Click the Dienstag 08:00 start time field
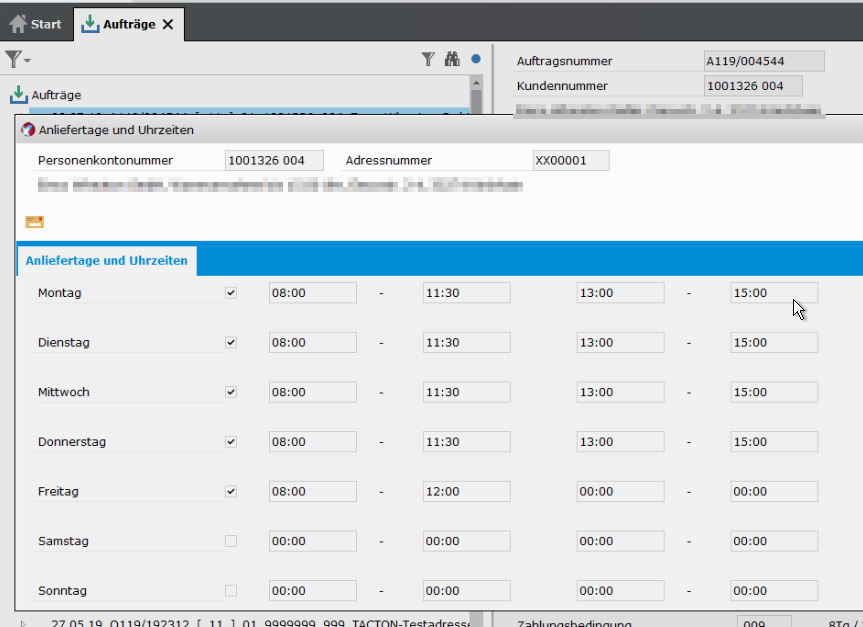This screenshot has height=627, width=863. click(x=312, y=342)
